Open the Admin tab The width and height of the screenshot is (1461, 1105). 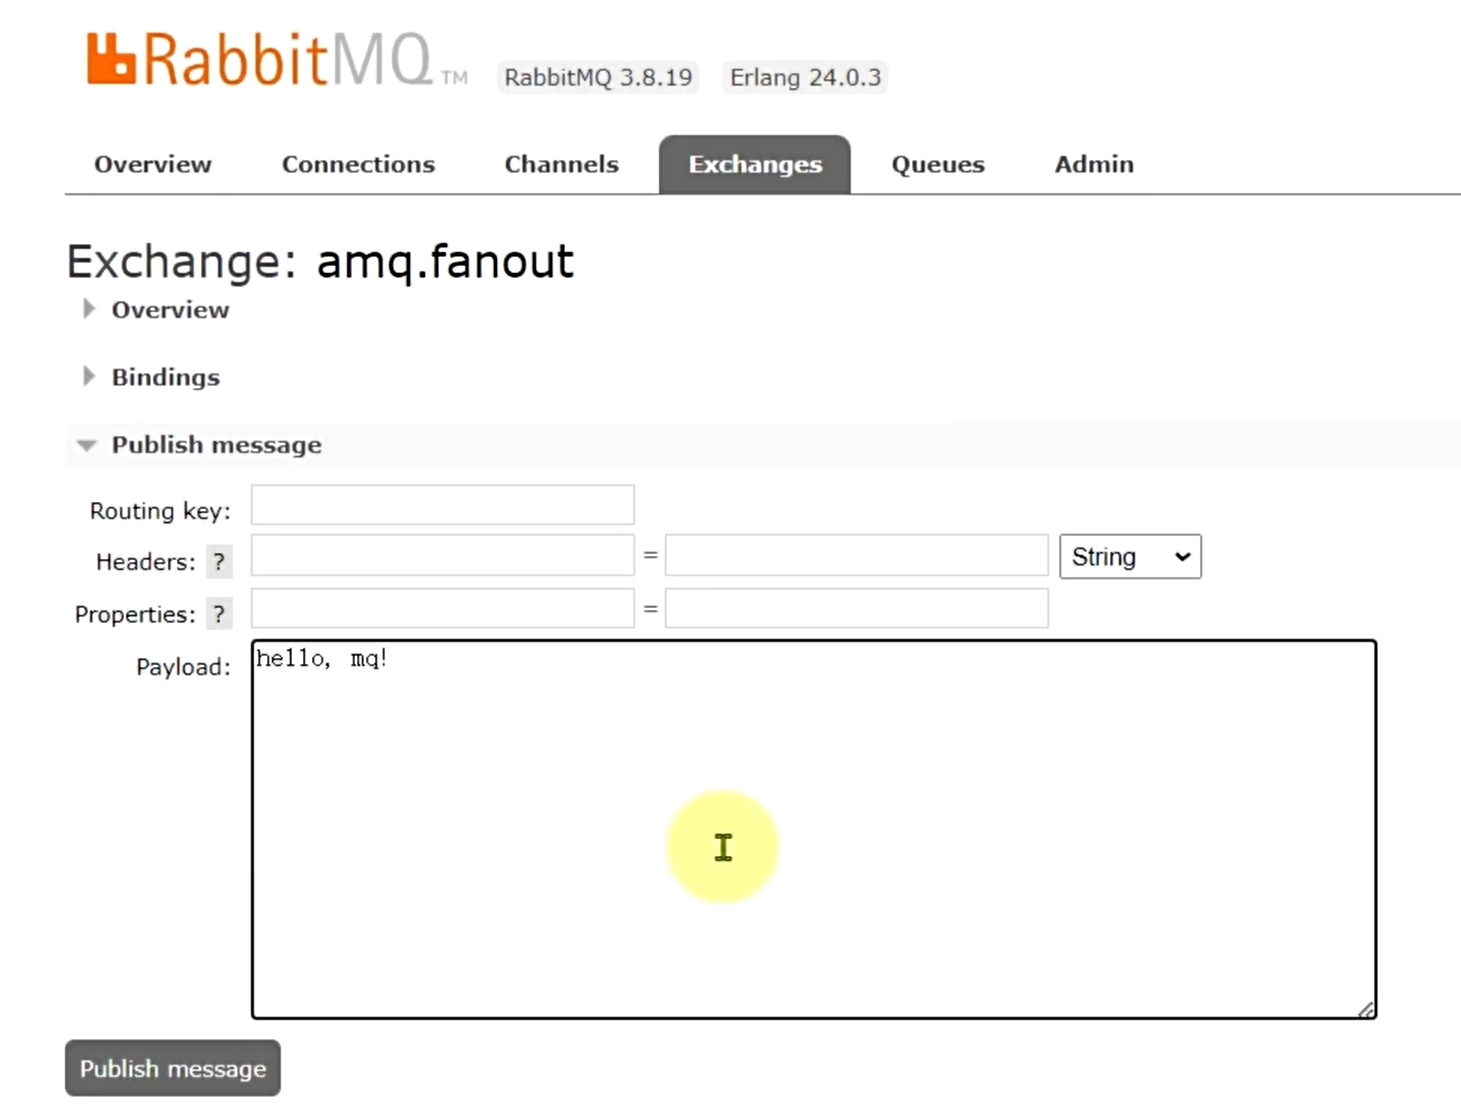tap(1094, 164)
